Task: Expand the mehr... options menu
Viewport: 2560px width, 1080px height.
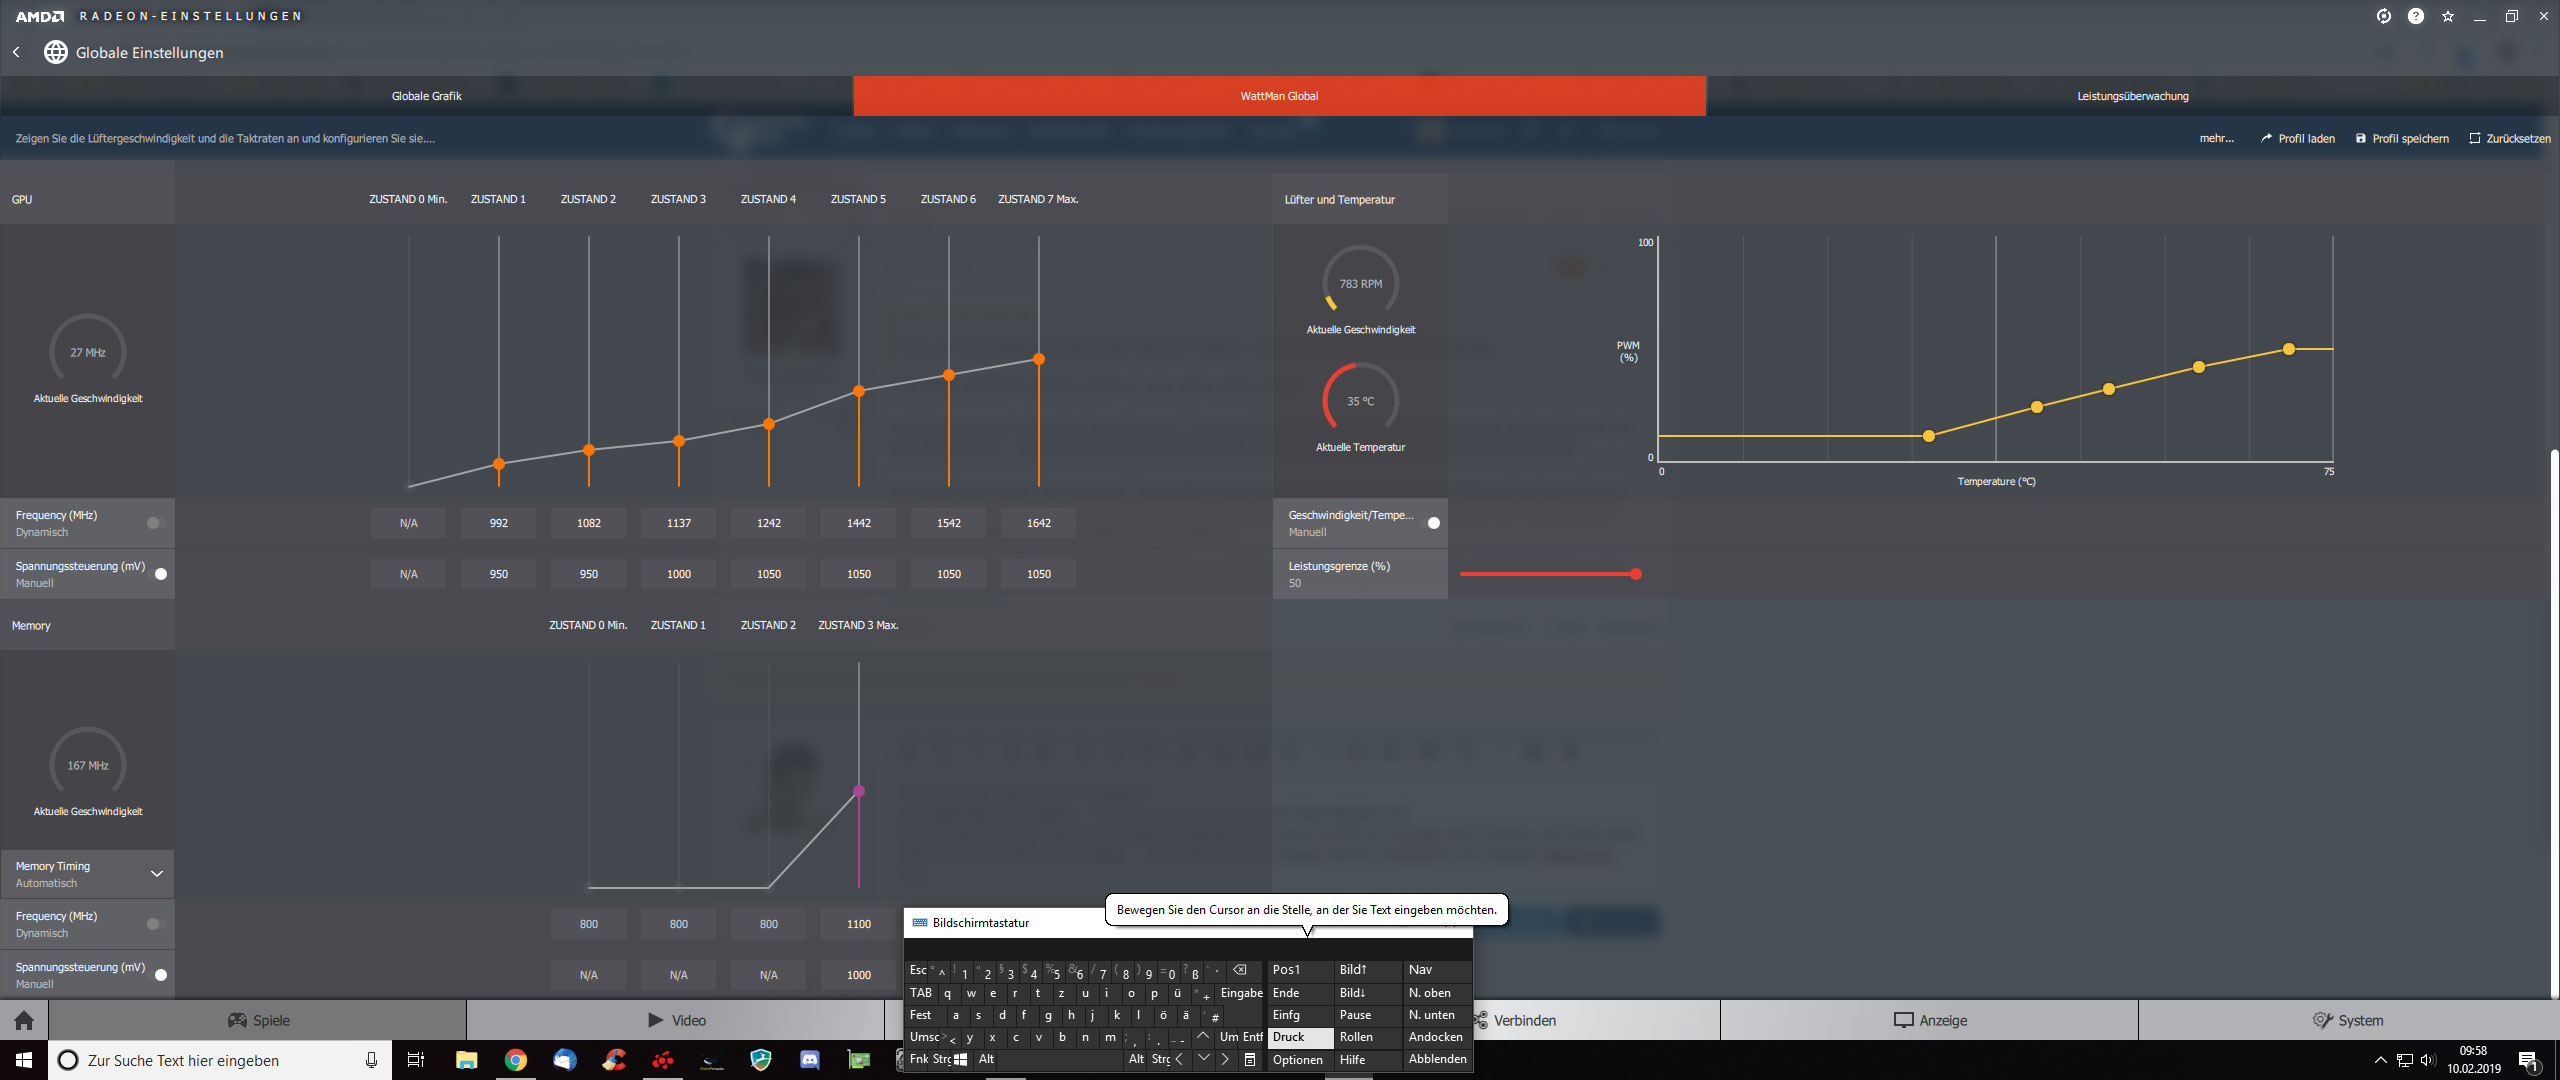Action: (2216, 138)
